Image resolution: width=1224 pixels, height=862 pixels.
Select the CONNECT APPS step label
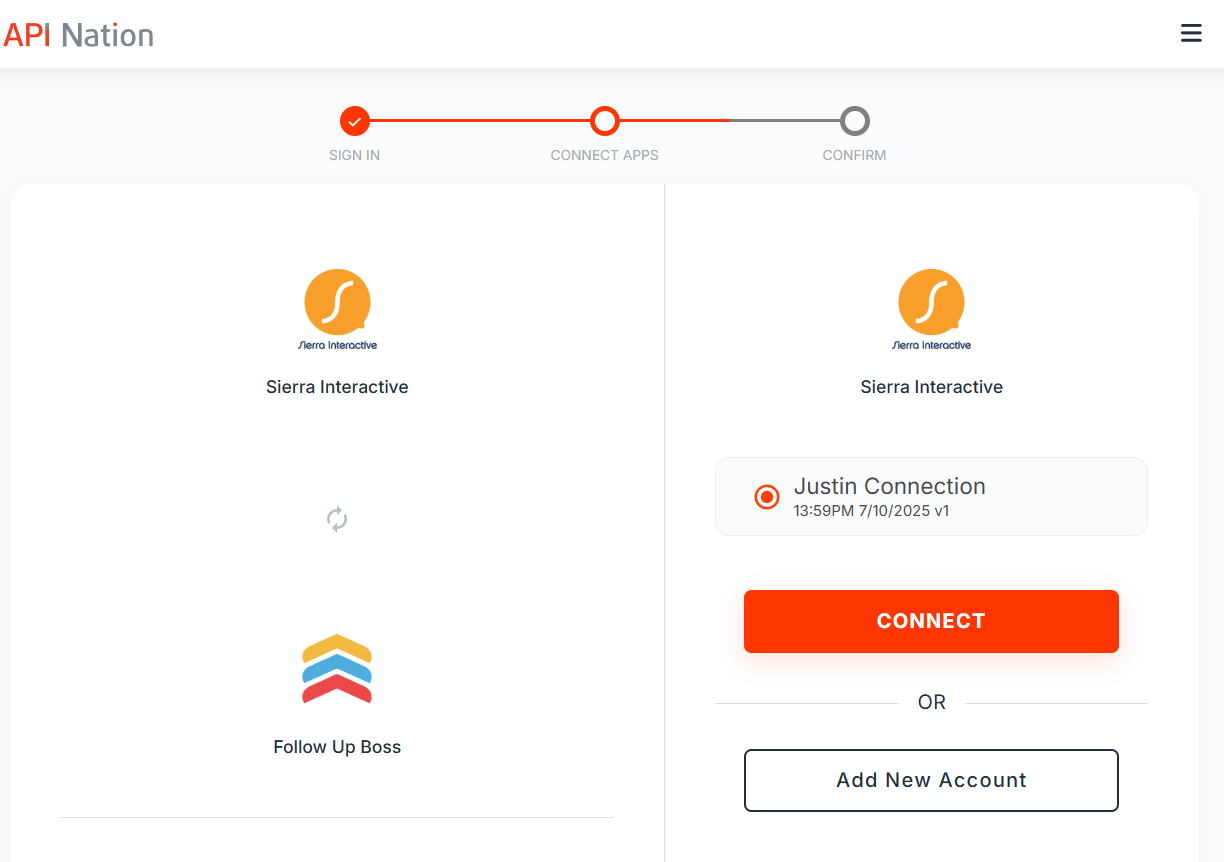(x=605, y=156)
